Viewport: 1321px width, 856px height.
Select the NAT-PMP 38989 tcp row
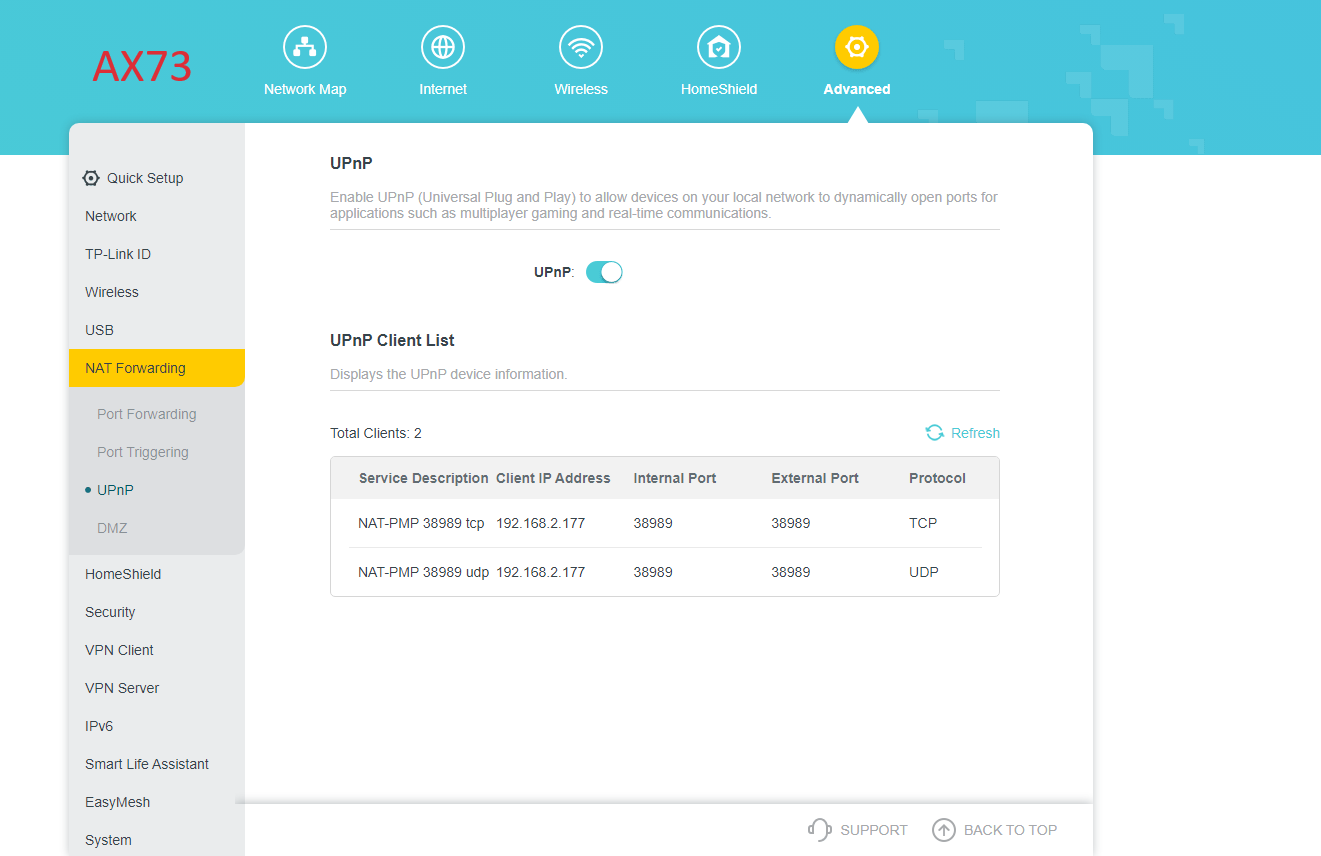pos(665,523)
